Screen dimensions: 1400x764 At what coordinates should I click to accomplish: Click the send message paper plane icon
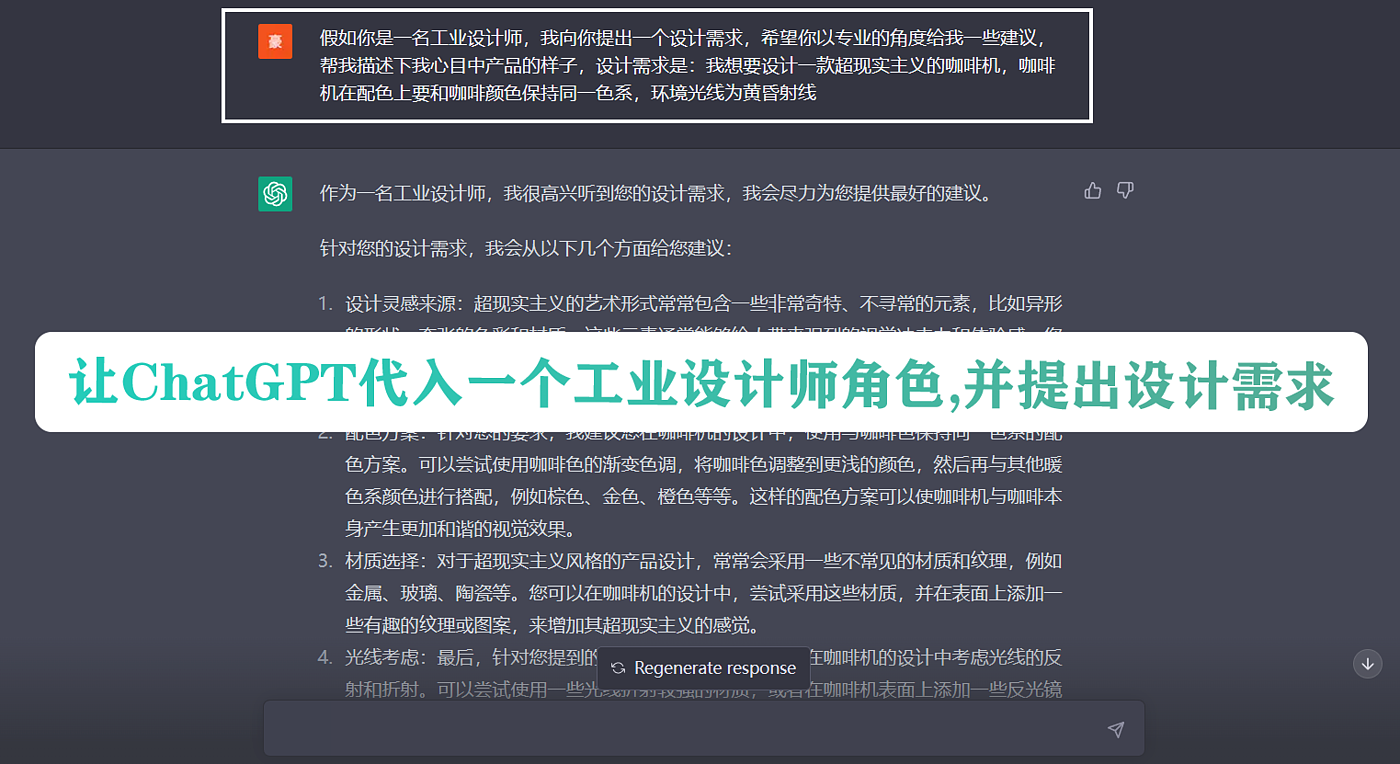point(1116,729)
